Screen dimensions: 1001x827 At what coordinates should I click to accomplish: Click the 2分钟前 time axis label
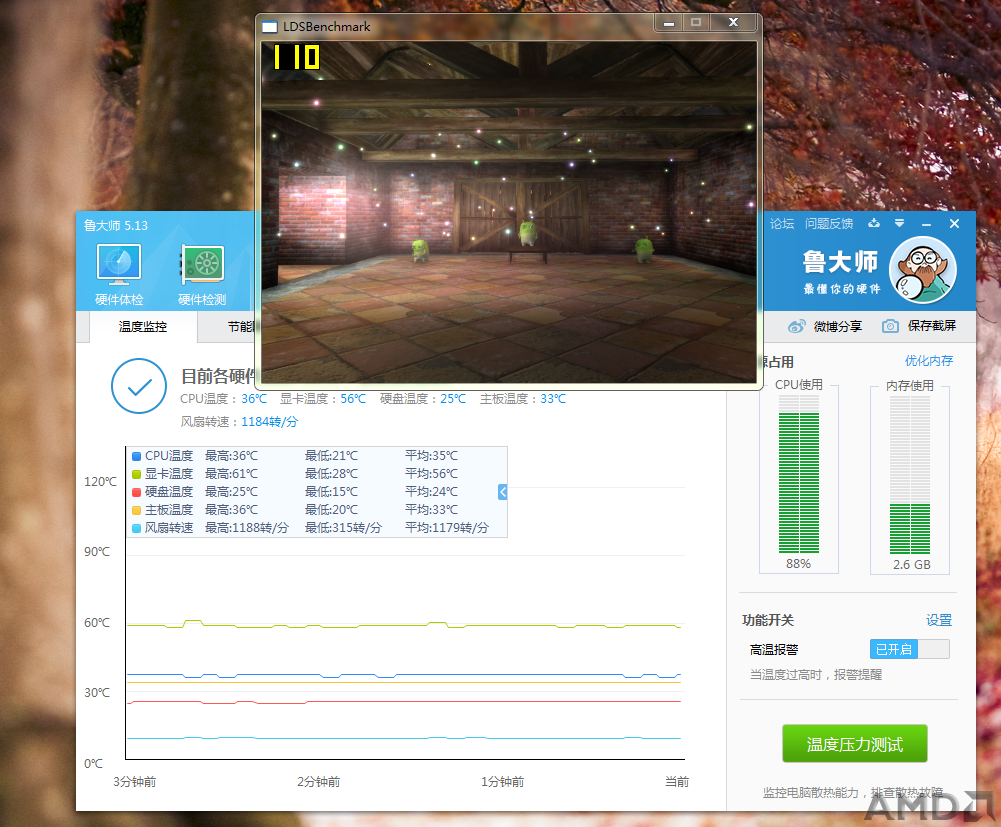[x=319, y=782]
